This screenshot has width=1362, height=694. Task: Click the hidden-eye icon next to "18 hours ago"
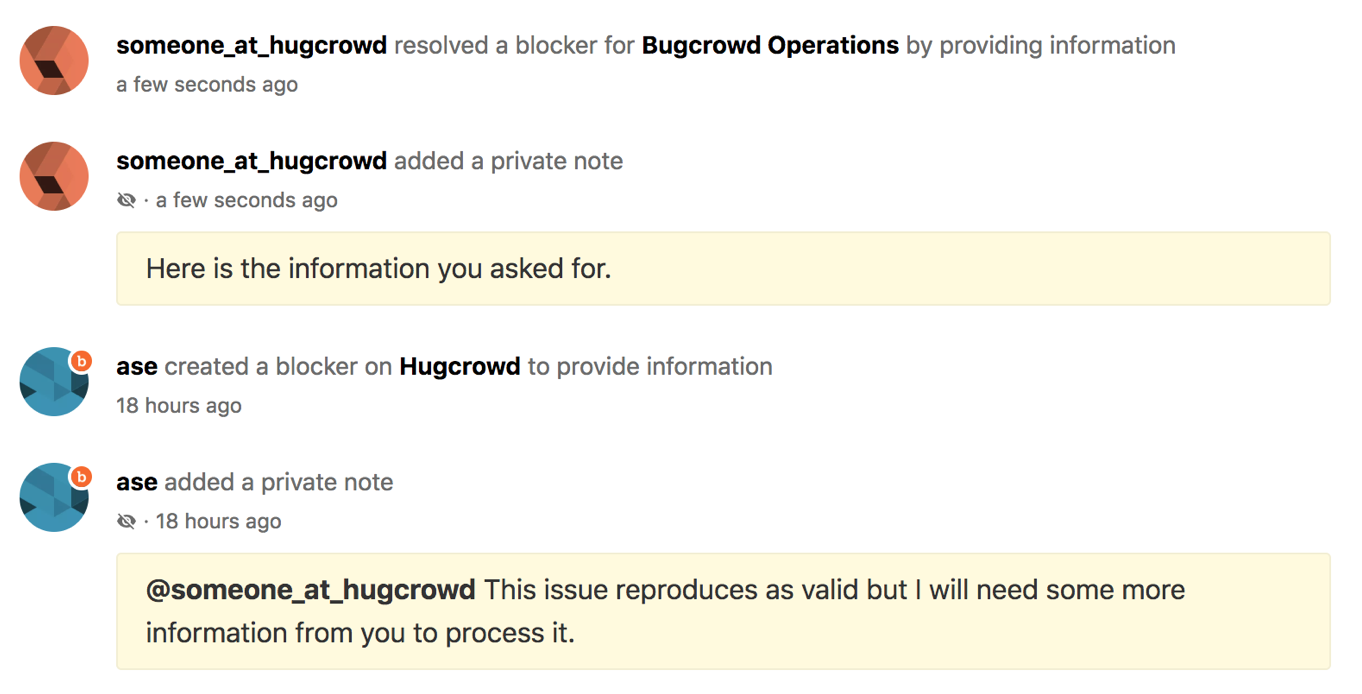point(126,522)
